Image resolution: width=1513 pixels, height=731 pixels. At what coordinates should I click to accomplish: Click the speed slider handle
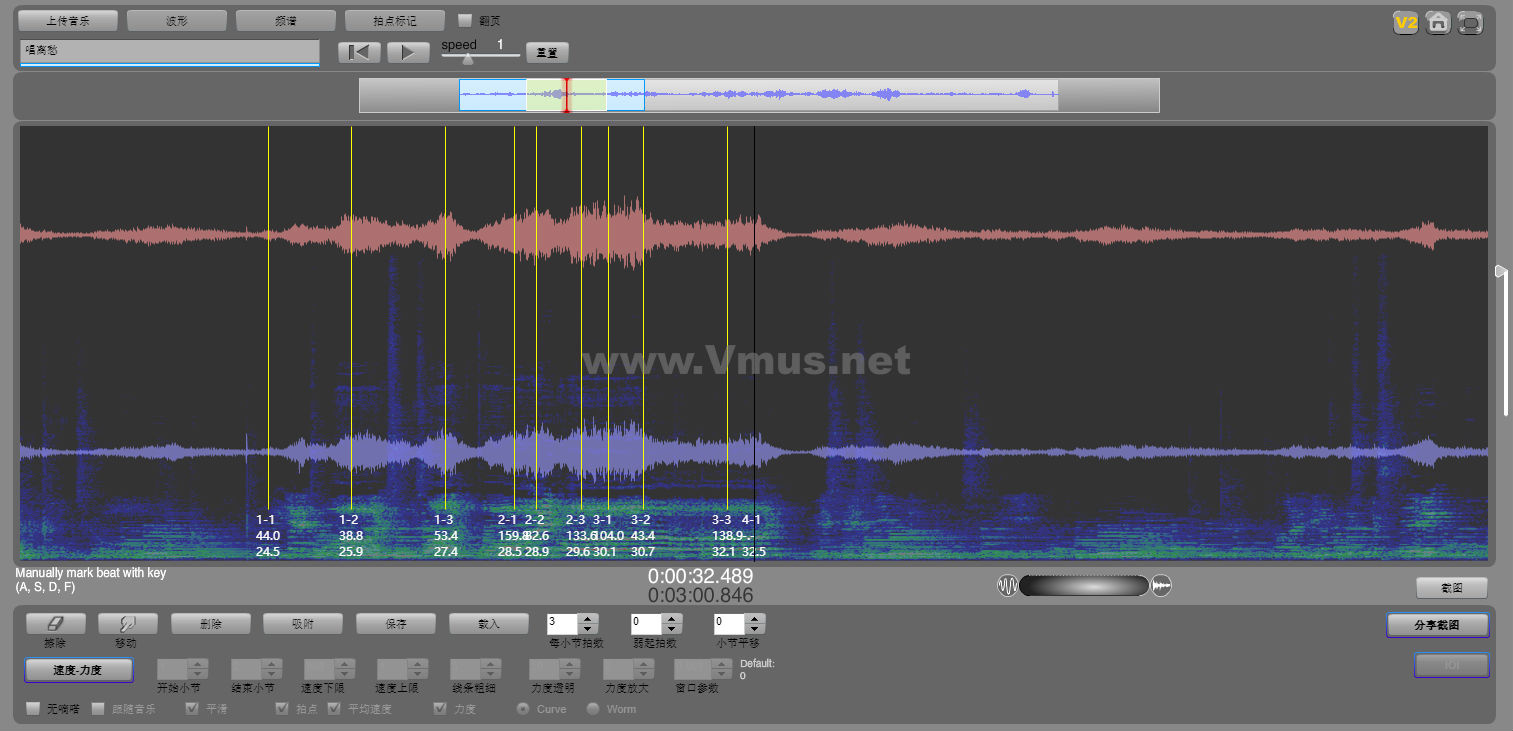467,59
